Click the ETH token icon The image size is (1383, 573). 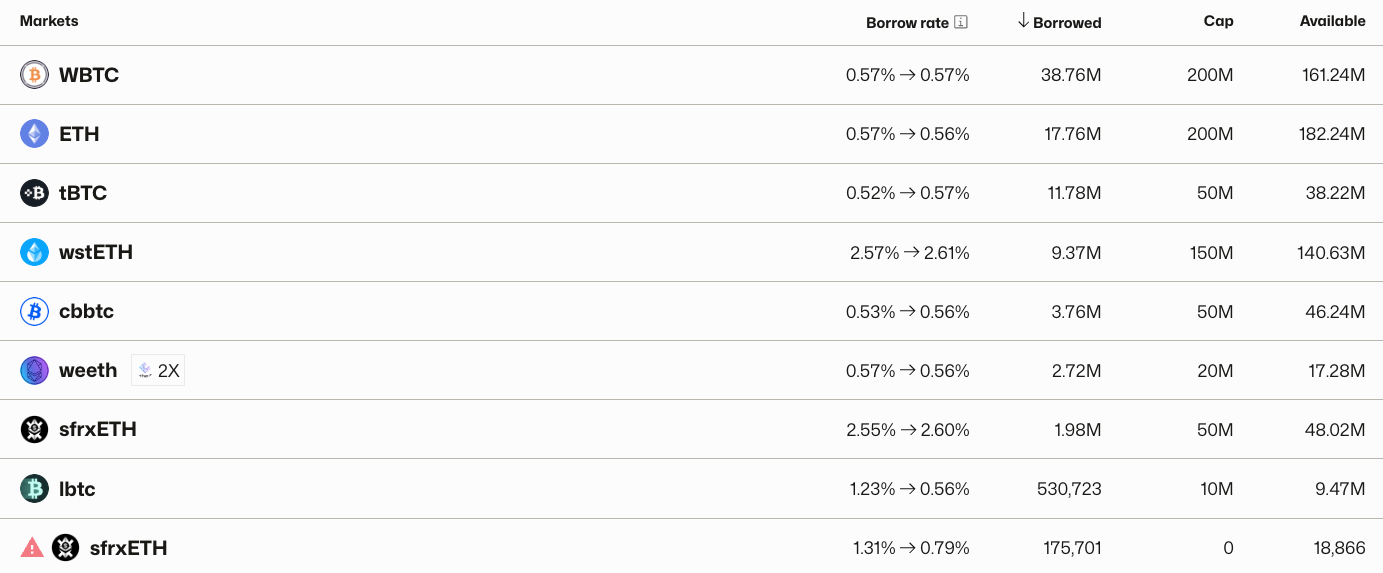point(34,134)
